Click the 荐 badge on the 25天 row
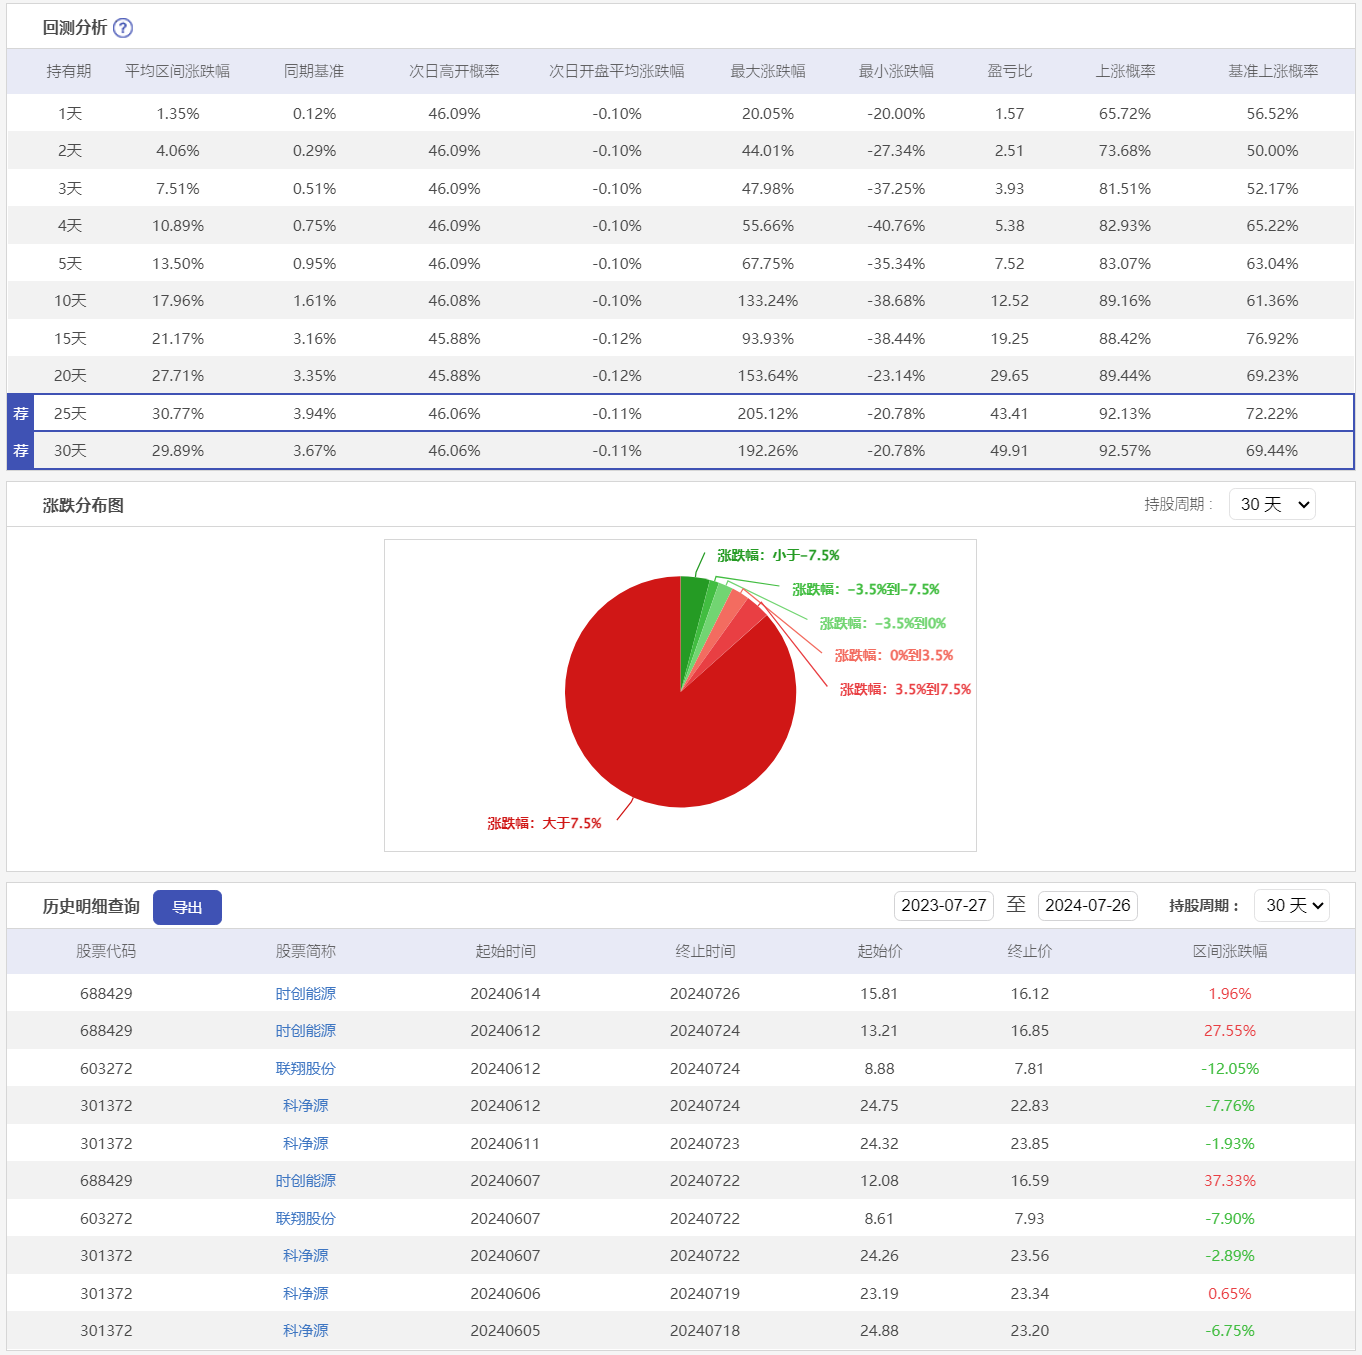 [x=21, y=413]
